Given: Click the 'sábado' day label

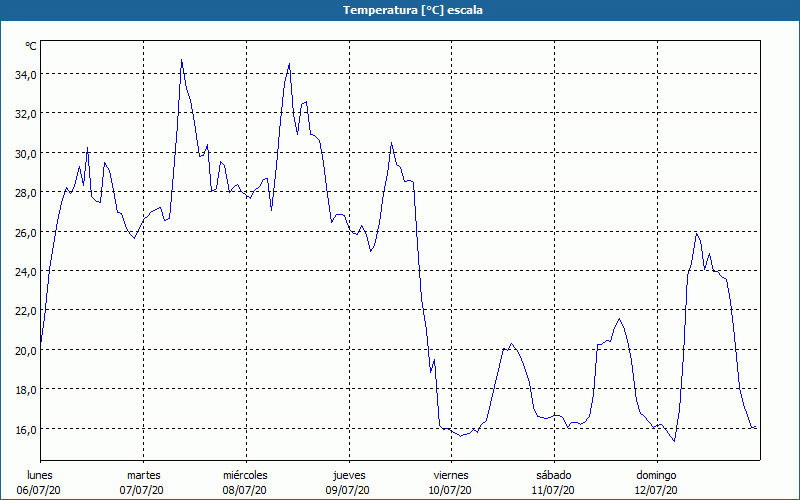Looking at the screenshot, I should point(554,475).
